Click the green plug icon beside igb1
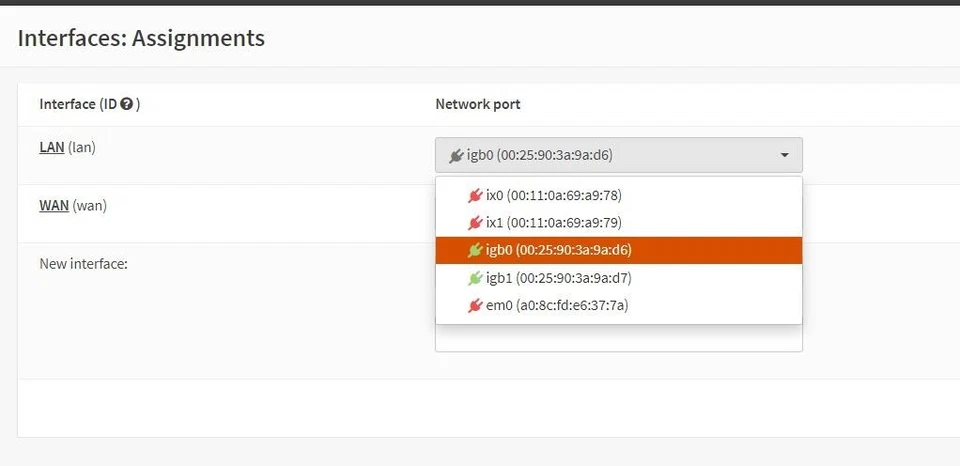 [475, 278]
